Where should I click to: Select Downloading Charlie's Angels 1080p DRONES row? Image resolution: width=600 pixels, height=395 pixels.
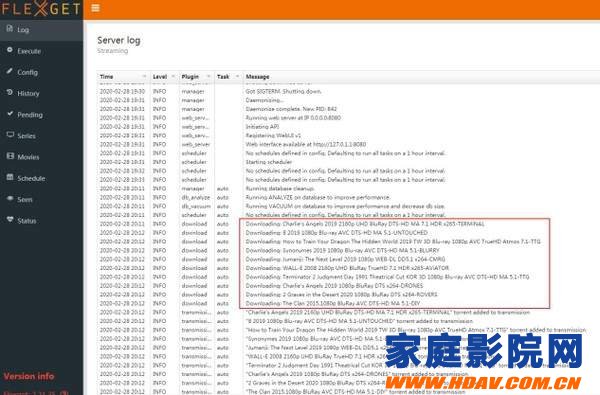coord(334,286)
